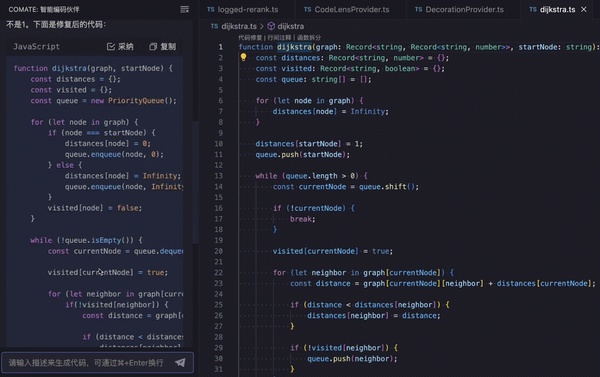Click the breadcrumb chevron separator
Screen dimensions: 600x377
(262, 26)
